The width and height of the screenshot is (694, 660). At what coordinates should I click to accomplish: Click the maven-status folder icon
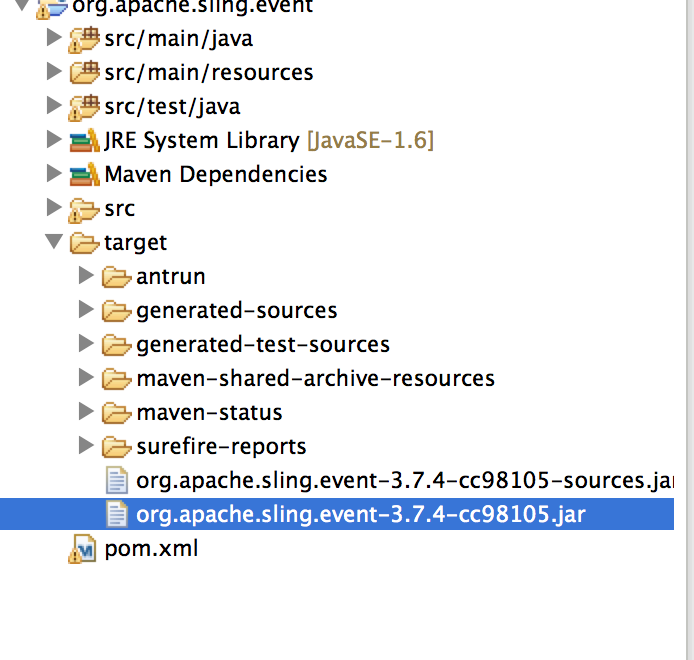coord(116,413)
